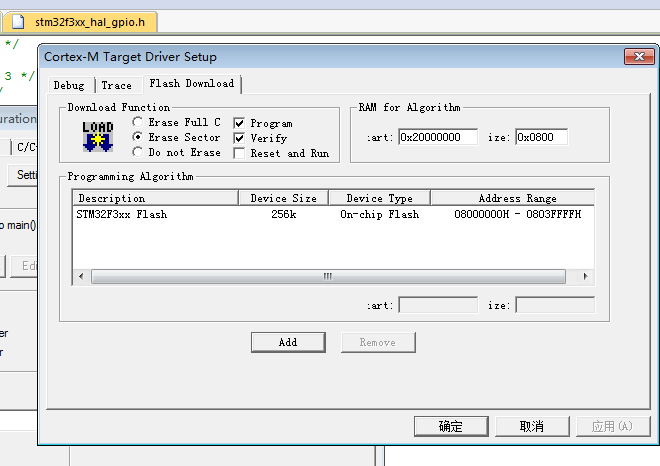Open the stm32f3xx_hal_gpio.h editor tab
This screenshot has height=466, width=660.
coord(80,22)
